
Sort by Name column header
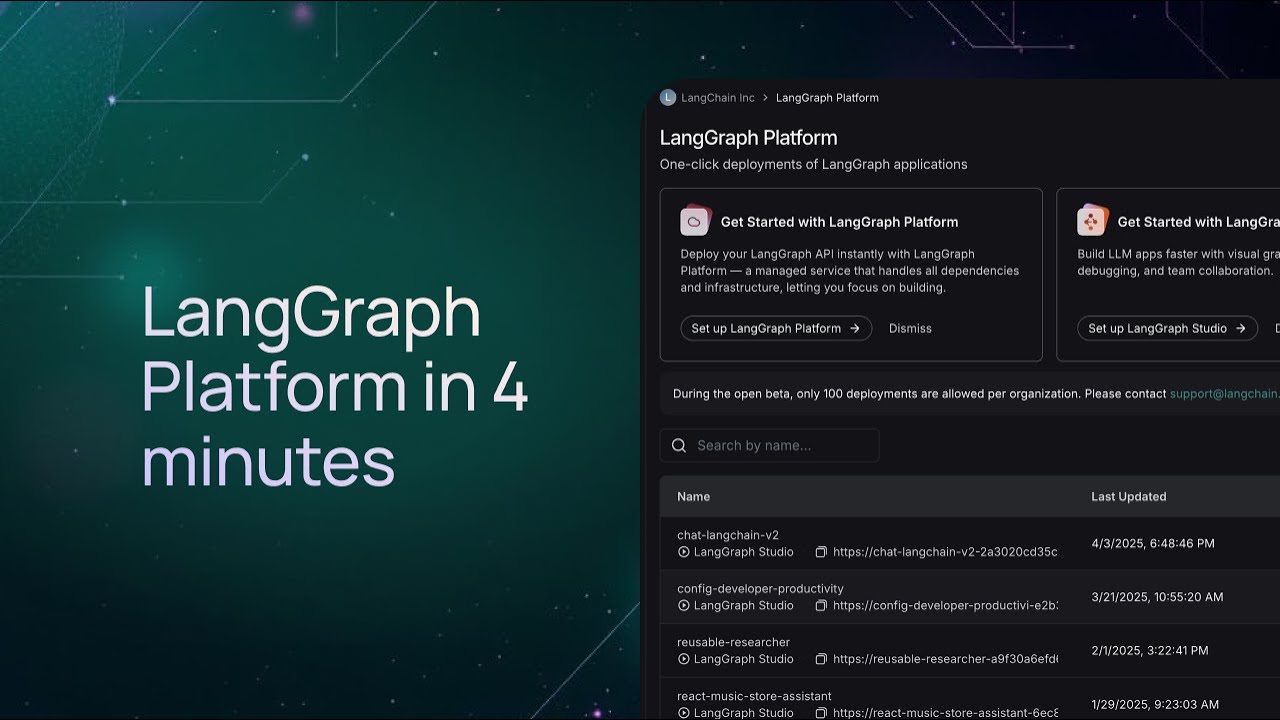tap(693, 497)
